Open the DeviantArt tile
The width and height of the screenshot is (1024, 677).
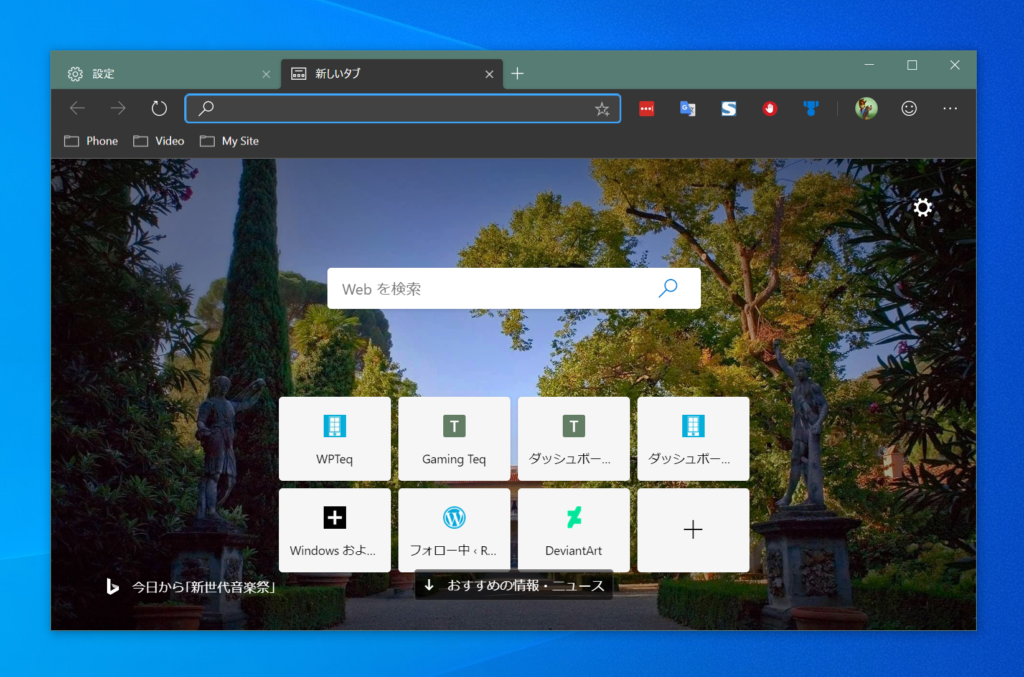(573, 530)
